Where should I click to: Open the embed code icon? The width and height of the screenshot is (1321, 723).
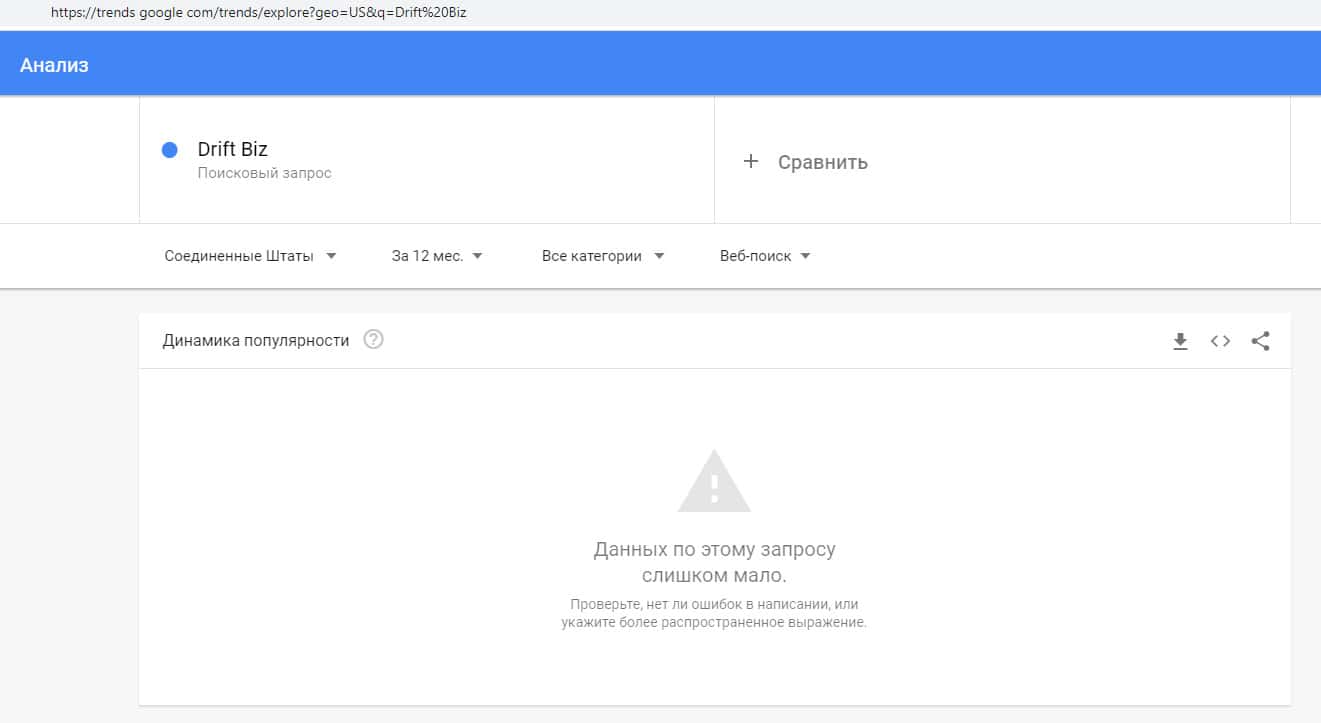[1220, 341]
